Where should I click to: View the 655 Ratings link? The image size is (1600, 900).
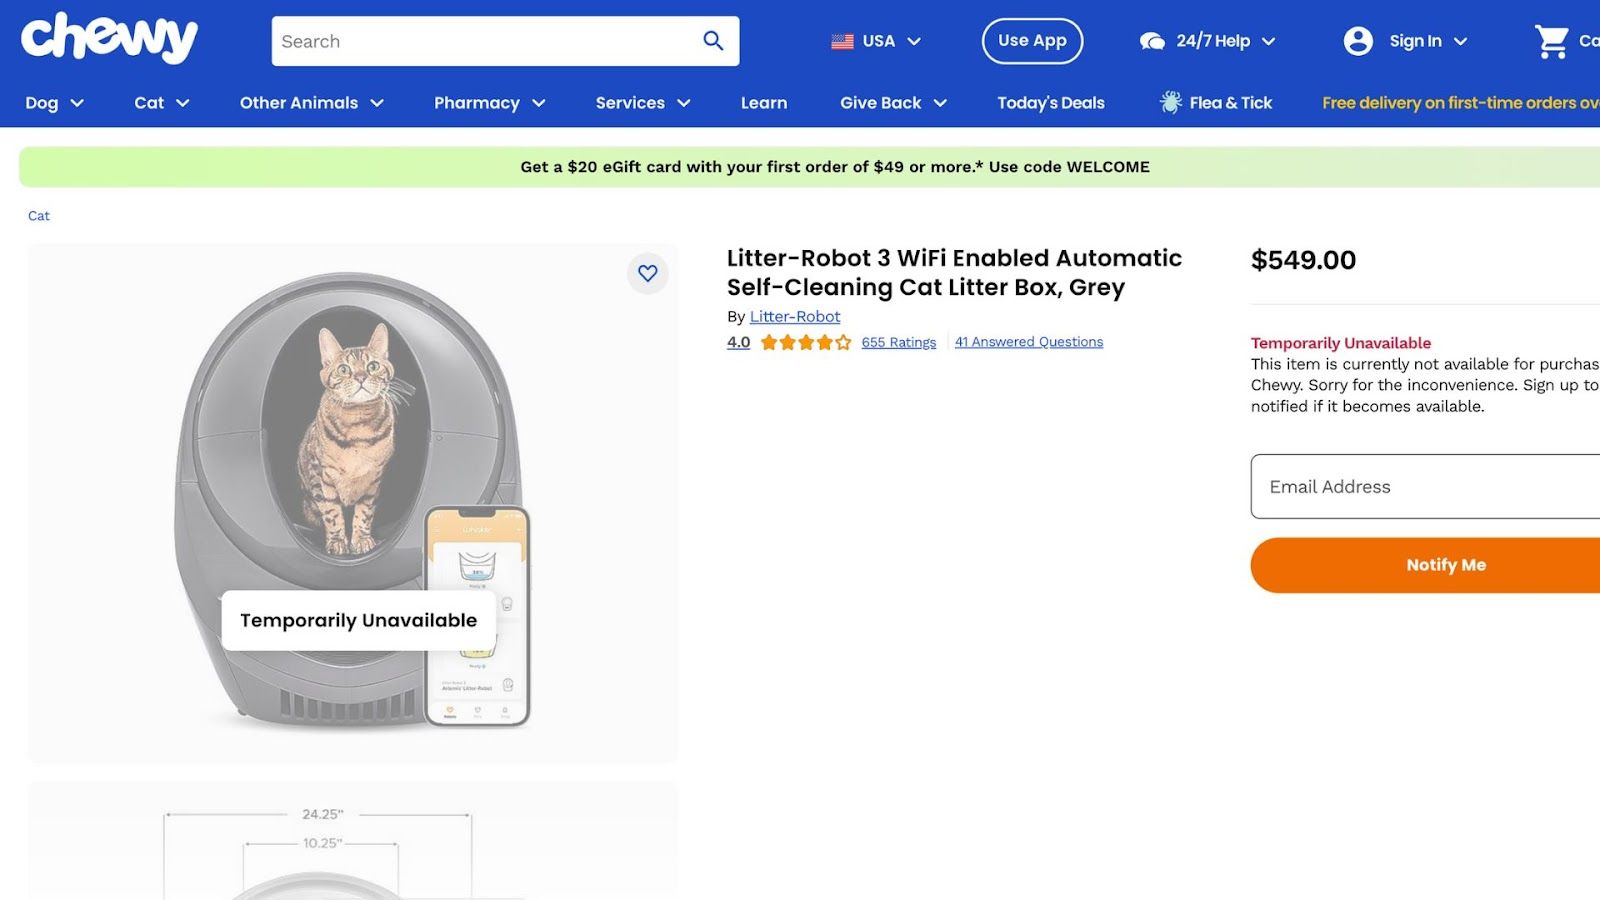click(899, 342)
